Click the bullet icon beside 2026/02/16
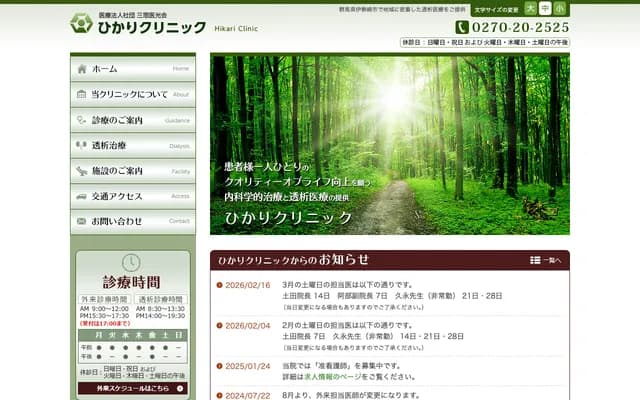The width and height of the screenshot is (640, 400). pos(220,285)
